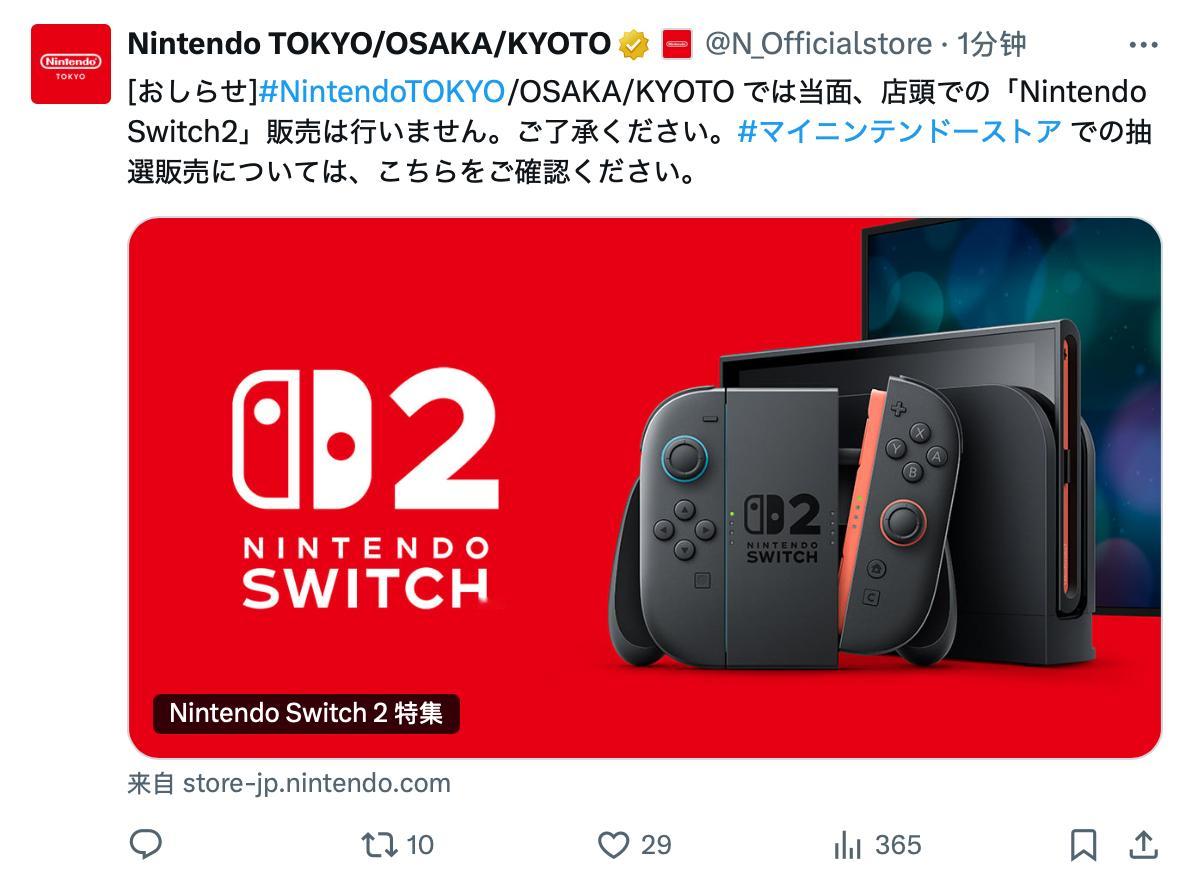Click the like count 29
This screenshot has width=1186, height=888.
click(656, 845)
